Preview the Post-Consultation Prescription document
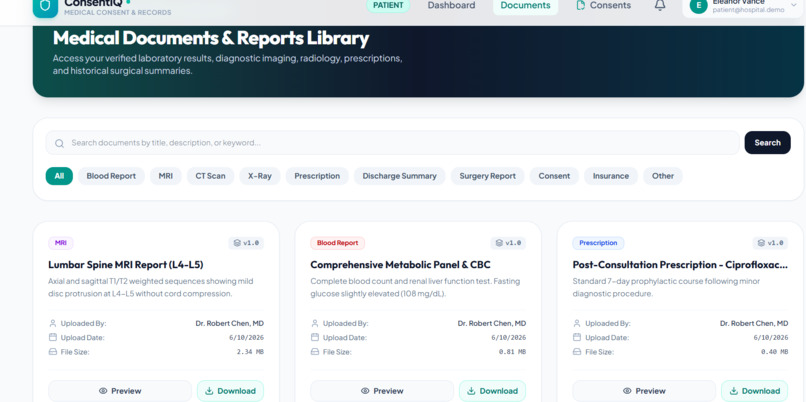Image resolution: width=806 pixels, height=402 pixels. coord(644,391)
